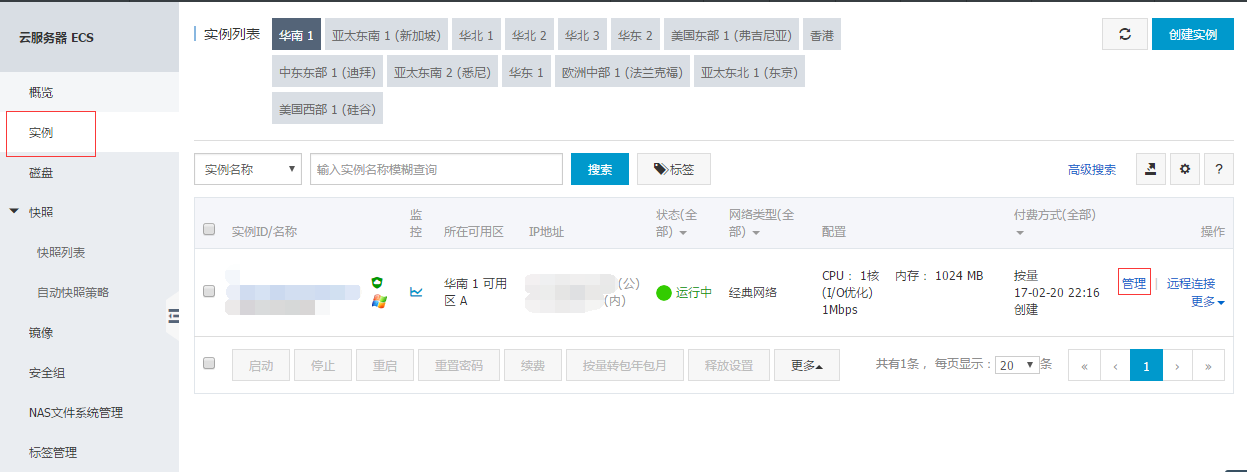Refresh the instance list icon
This screenshot has width=1247, height=472.
click(1125, 34)
